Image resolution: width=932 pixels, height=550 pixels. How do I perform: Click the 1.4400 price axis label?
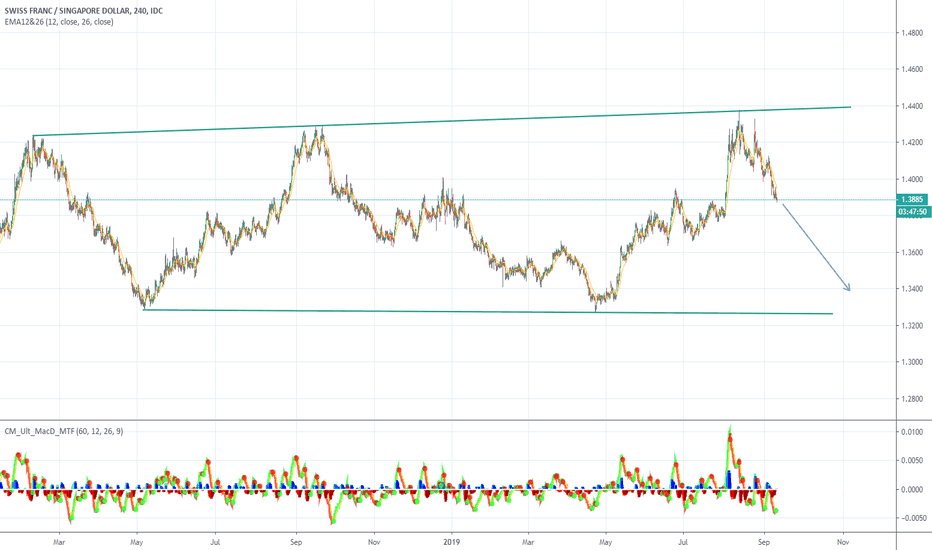(x=912, y=106)
